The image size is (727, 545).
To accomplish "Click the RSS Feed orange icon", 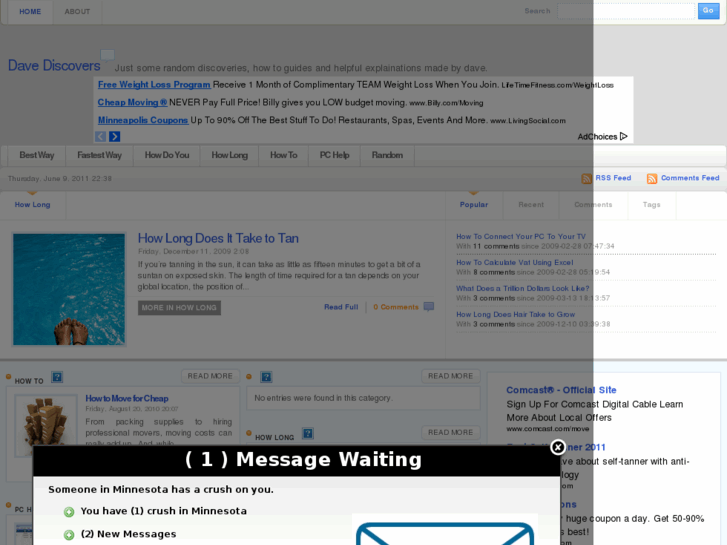I will point(587,179).
